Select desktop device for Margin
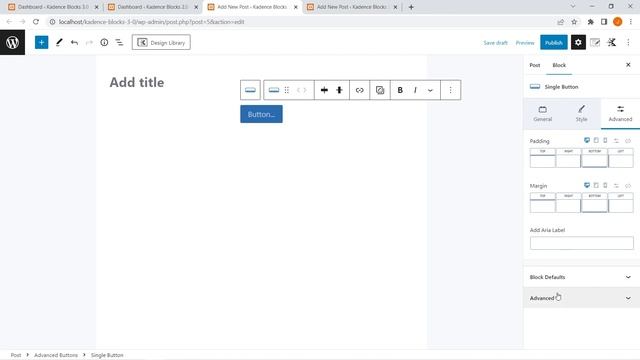The height and width of the screenshot is (360, 640). [587, 185]
